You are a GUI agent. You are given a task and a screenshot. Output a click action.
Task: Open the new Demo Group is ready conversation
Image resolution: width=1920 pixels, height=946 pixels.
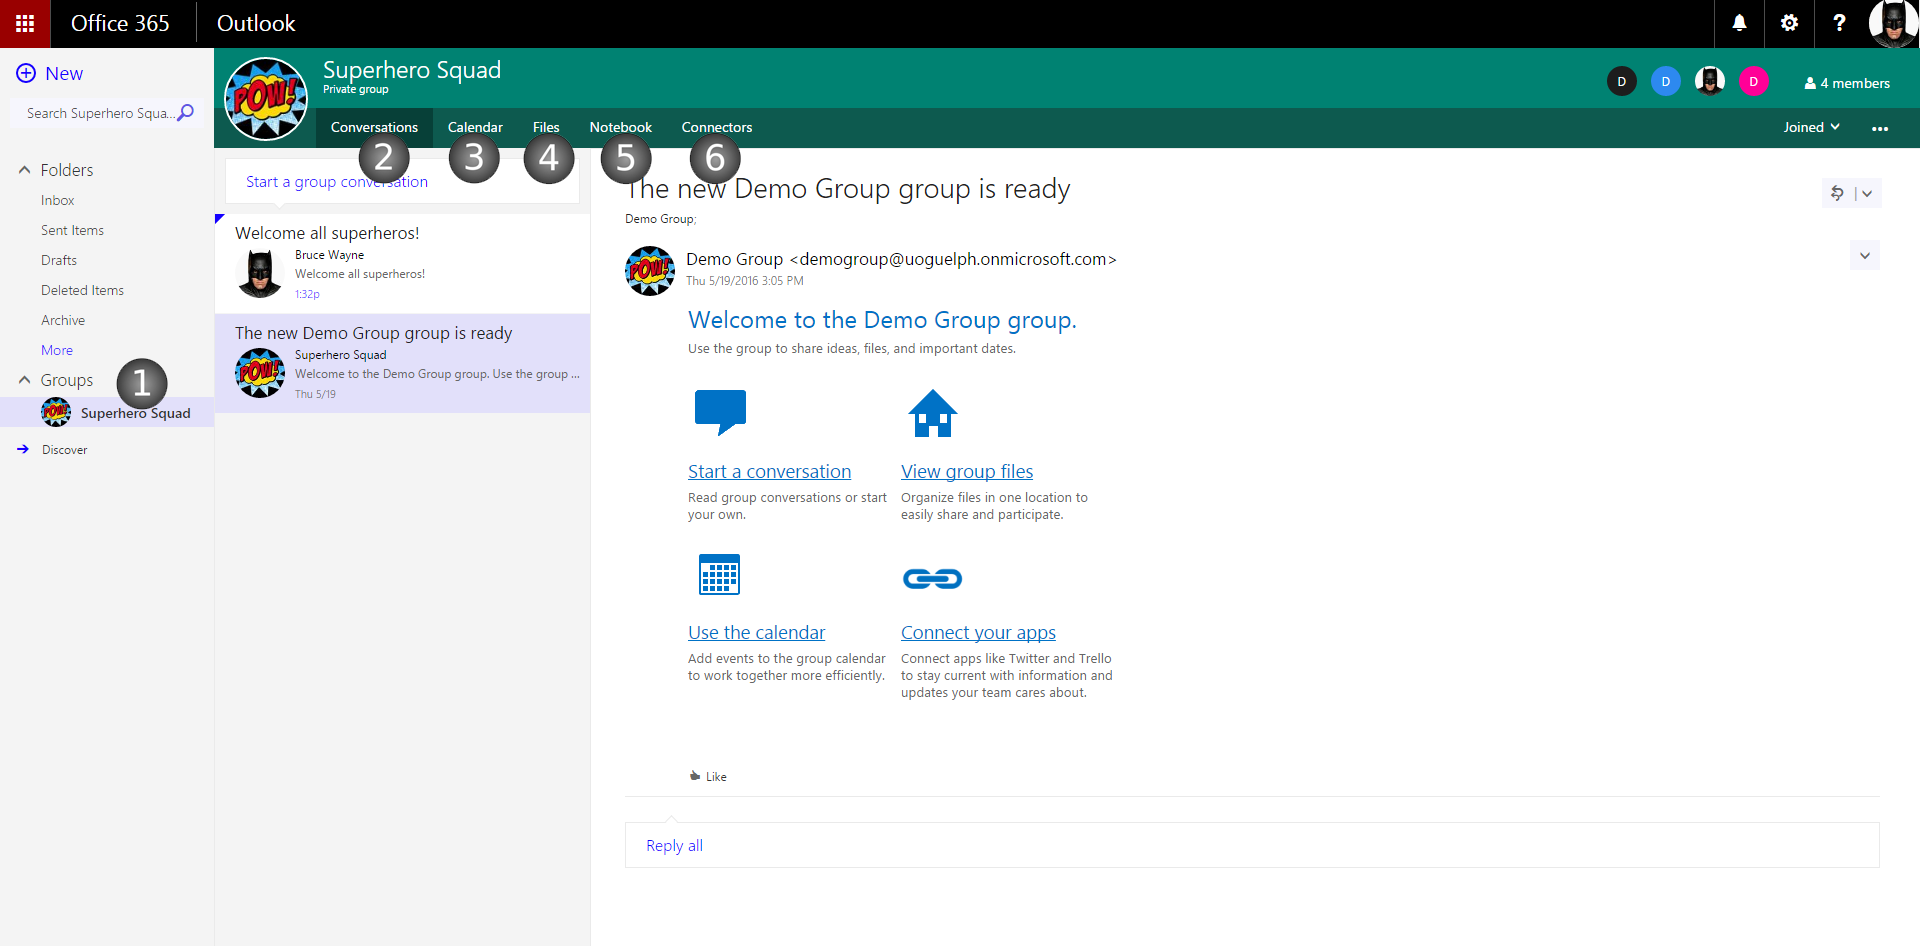[402, 363]
